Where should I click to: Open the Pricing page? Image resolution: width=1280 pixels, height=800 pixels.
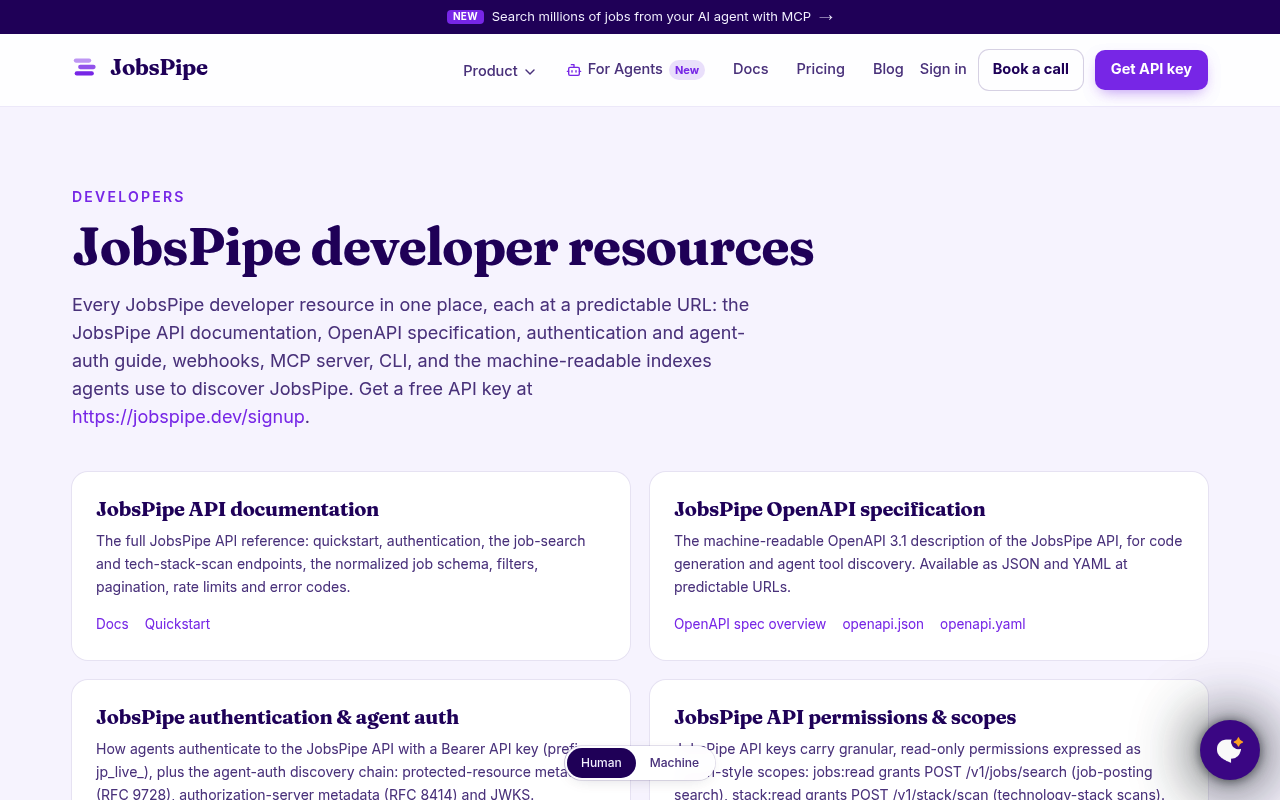point(820,69)
